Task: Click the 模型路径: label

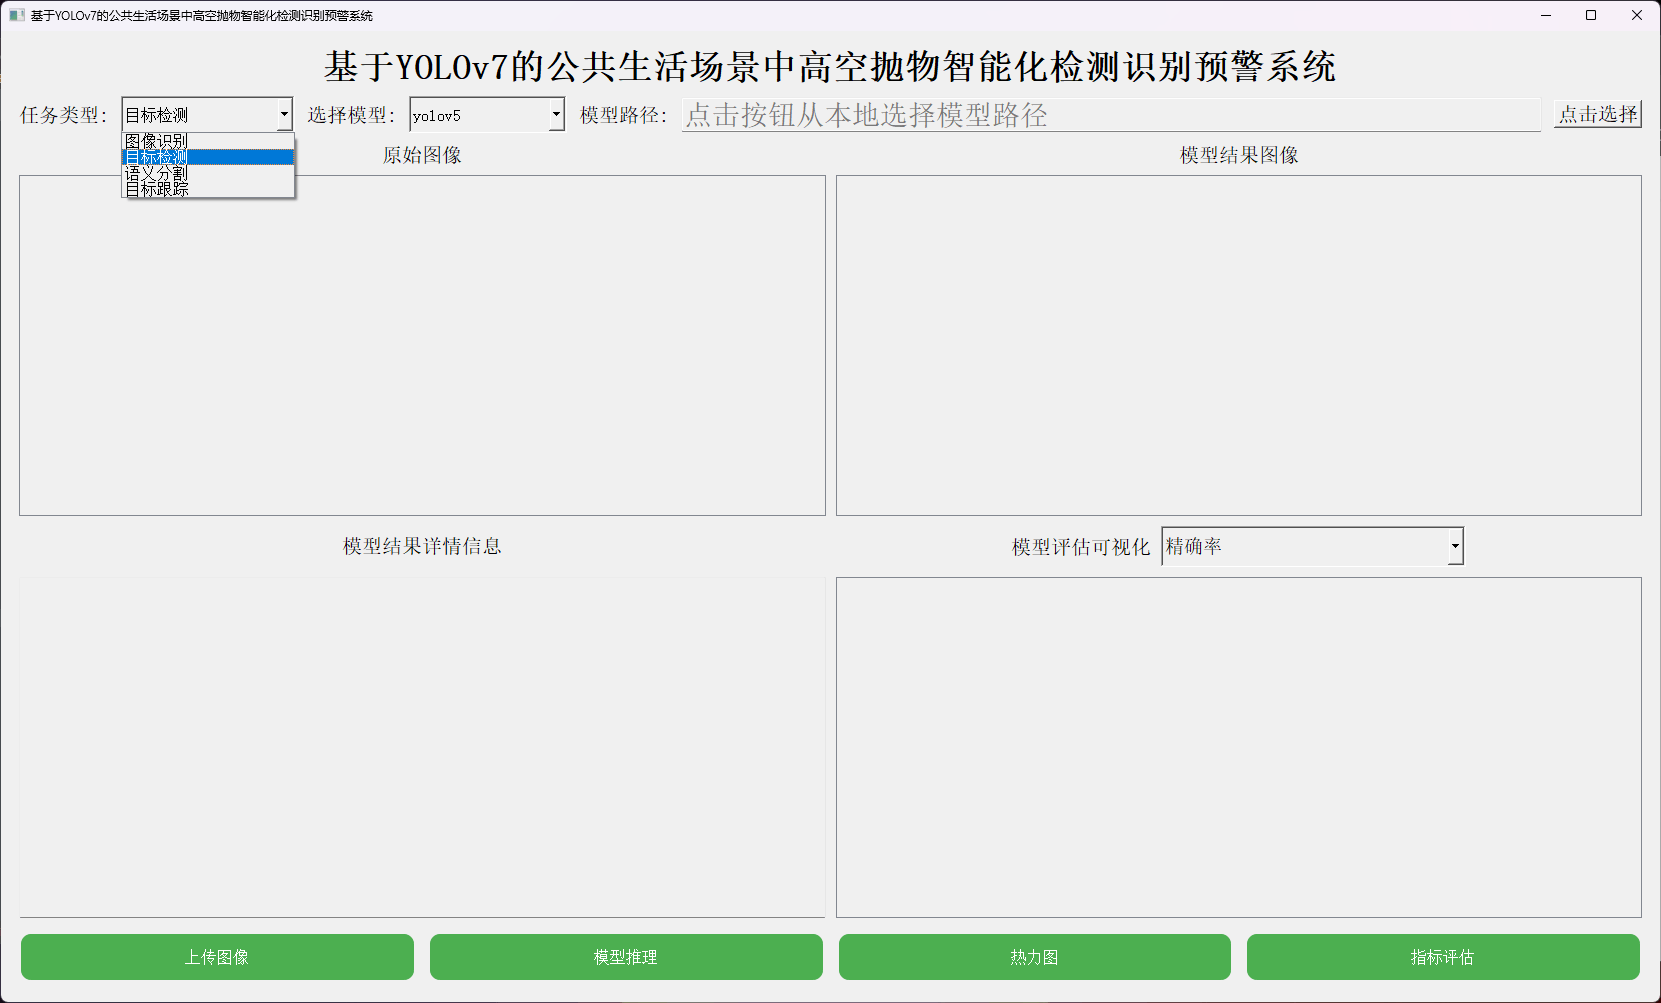Action: click(x=623, y=115)
